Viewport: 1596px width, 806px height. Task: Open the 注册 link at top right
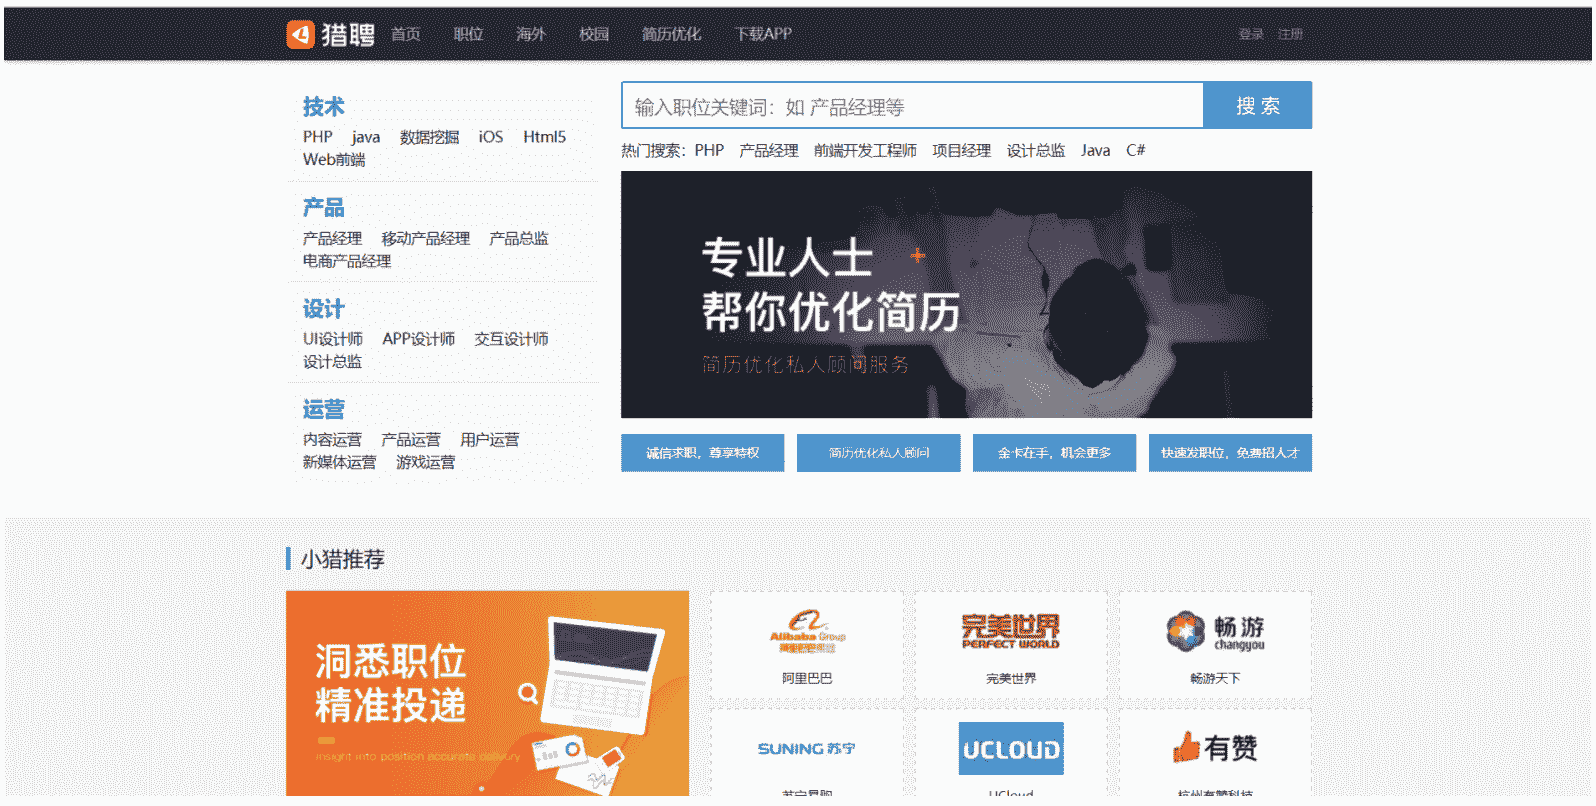click(x=1290, y=34)
